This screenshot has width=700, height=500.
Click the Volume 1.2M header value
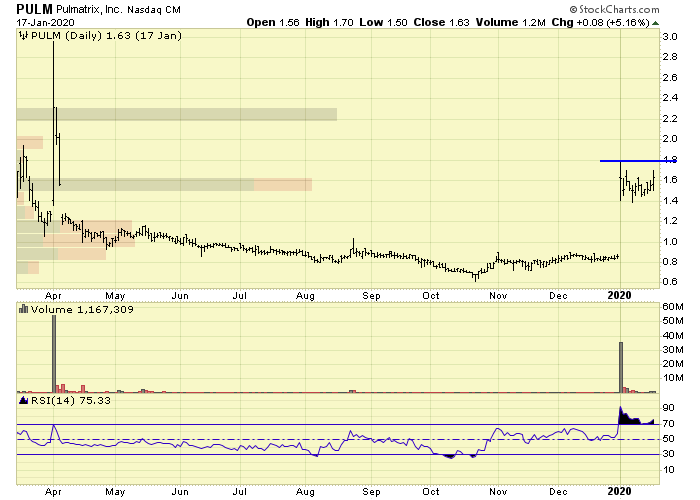510,22
